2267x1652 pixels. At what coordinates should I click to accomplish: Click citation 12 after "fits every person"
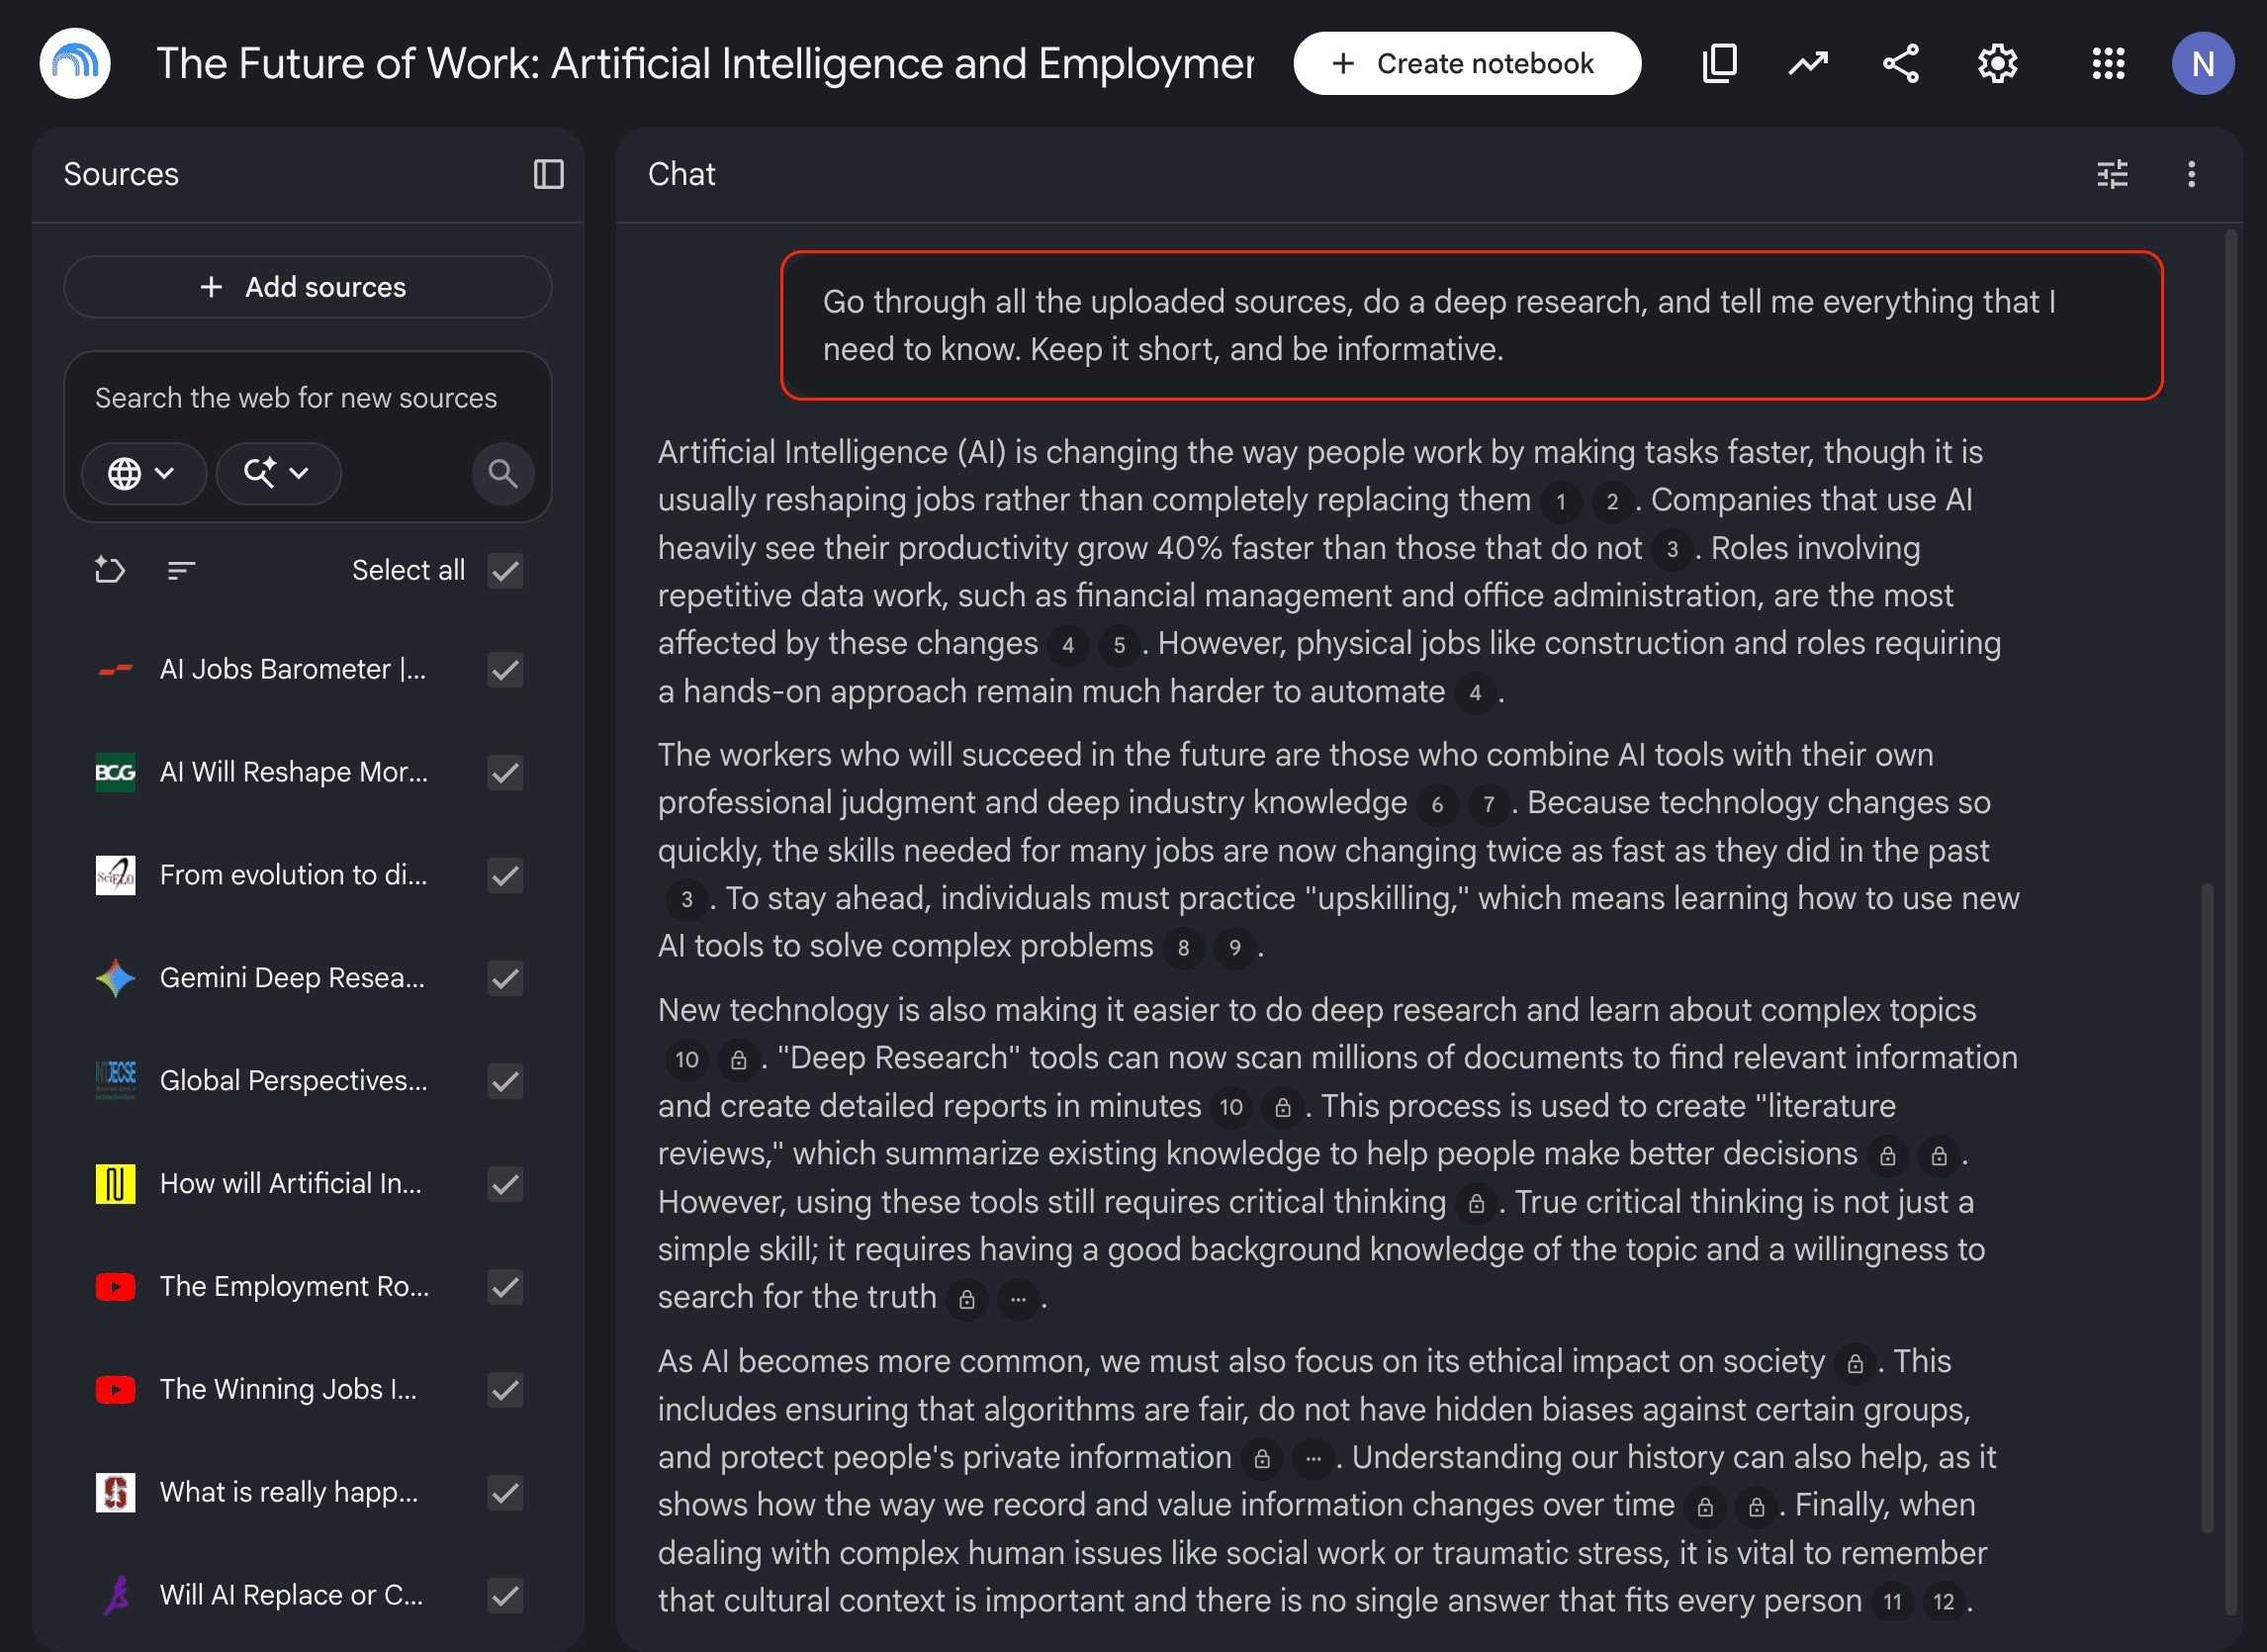1943,1602
